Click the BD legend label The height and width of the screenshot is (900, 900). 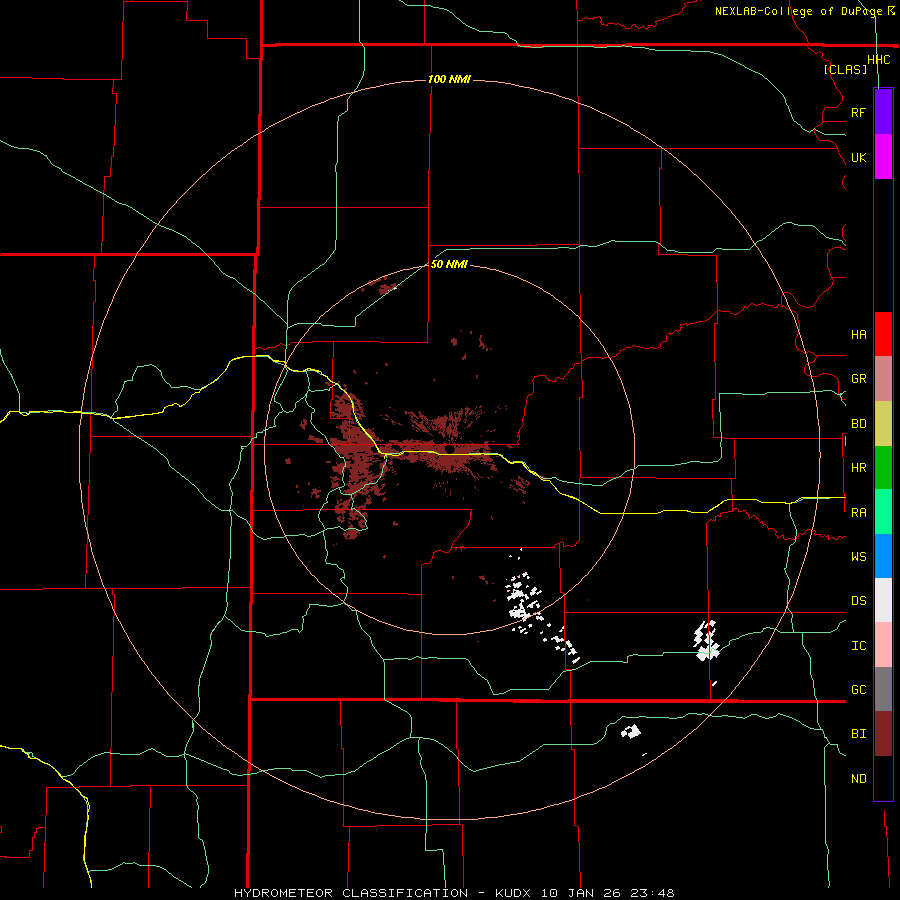click(858, 424)
